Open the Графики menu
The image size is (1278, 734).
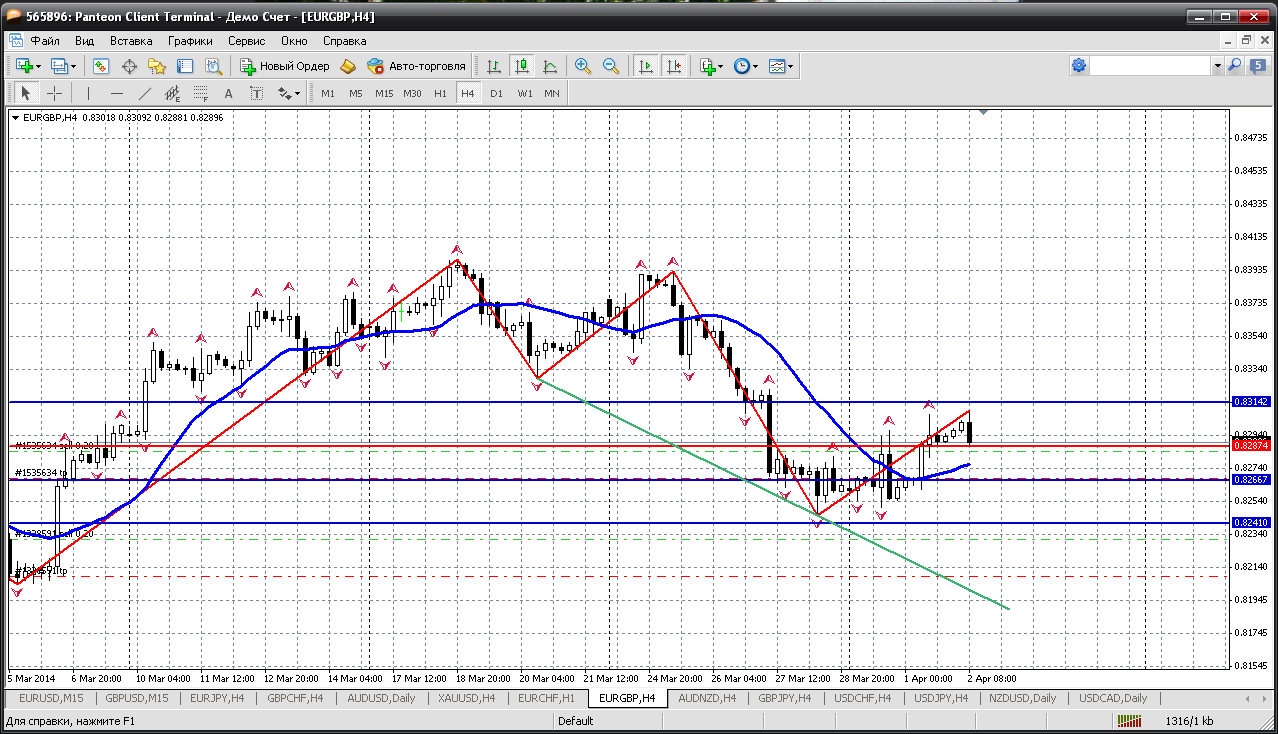click(x=190, y=41)
